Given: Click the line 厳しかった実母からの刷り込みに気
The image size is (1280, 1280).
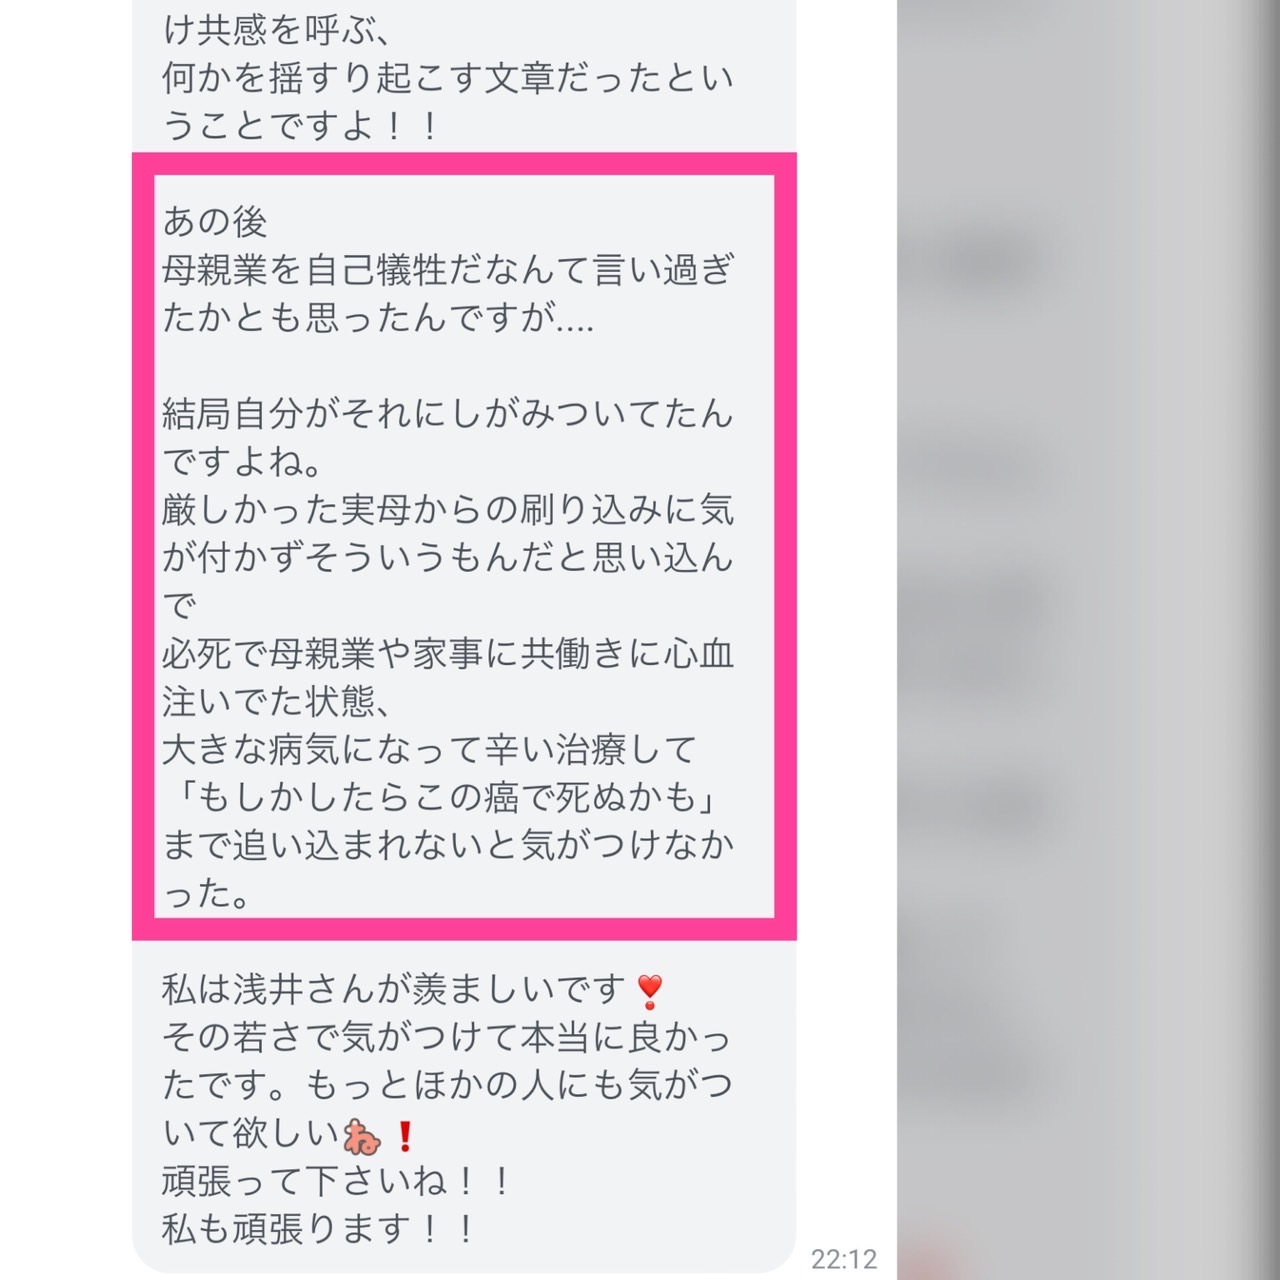Looking at the screenshot, I should 448,510.
